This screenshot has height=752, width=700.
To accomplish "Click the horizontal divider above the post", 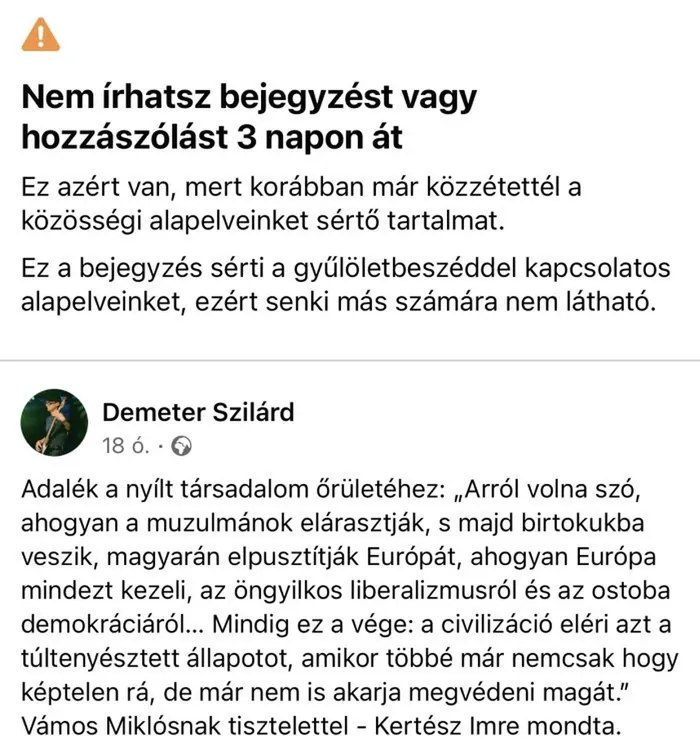I will point(350,361).
